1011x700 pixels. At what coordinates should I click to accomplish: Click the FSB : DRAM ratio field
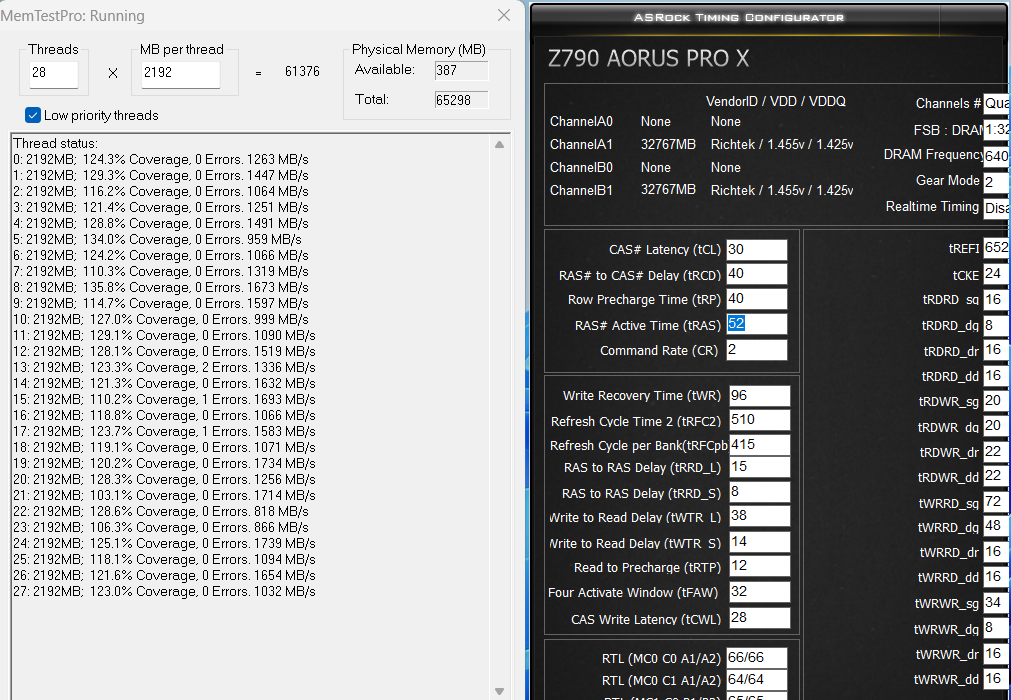point(997,130)
